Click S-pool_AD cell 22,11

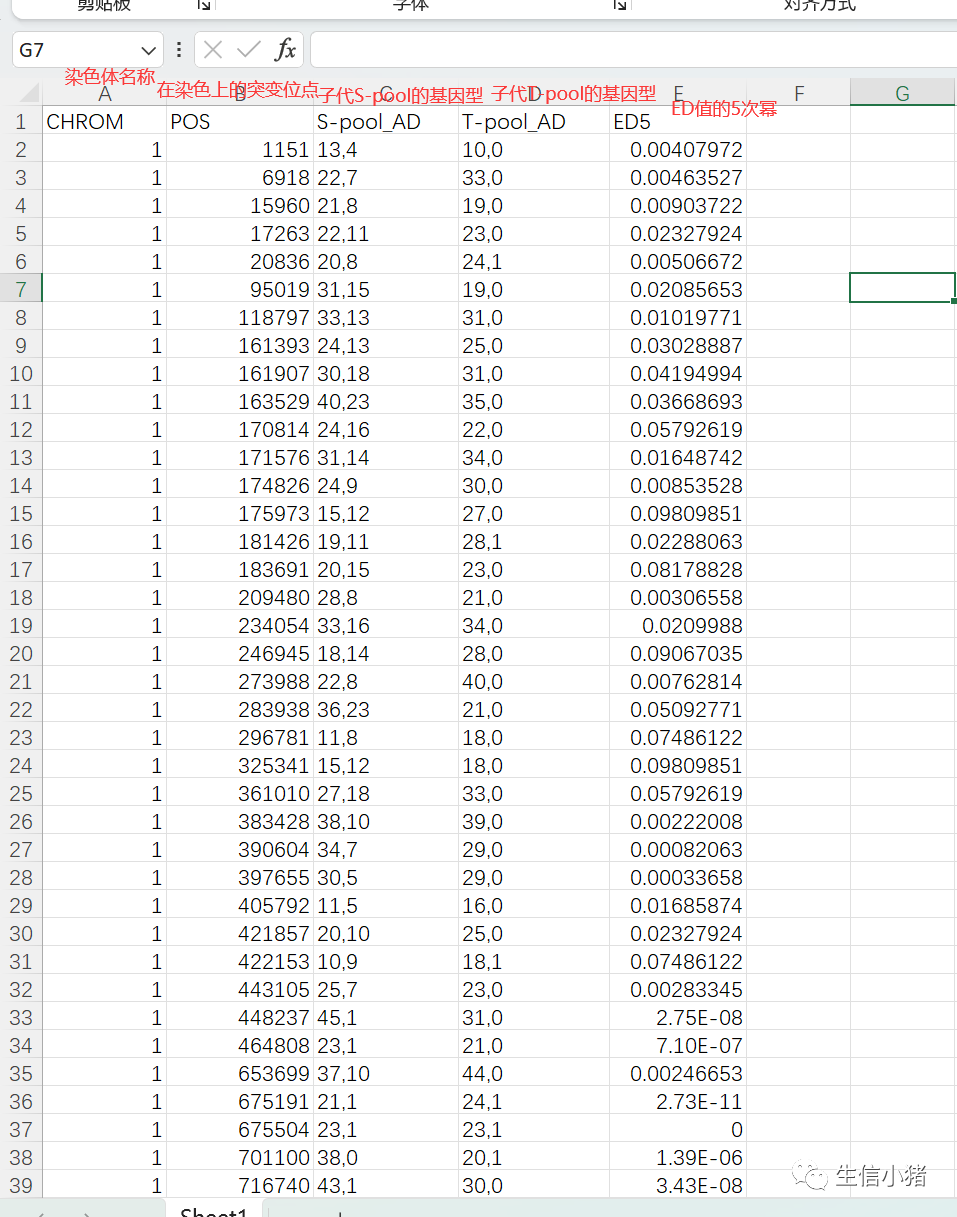(386, 234)
